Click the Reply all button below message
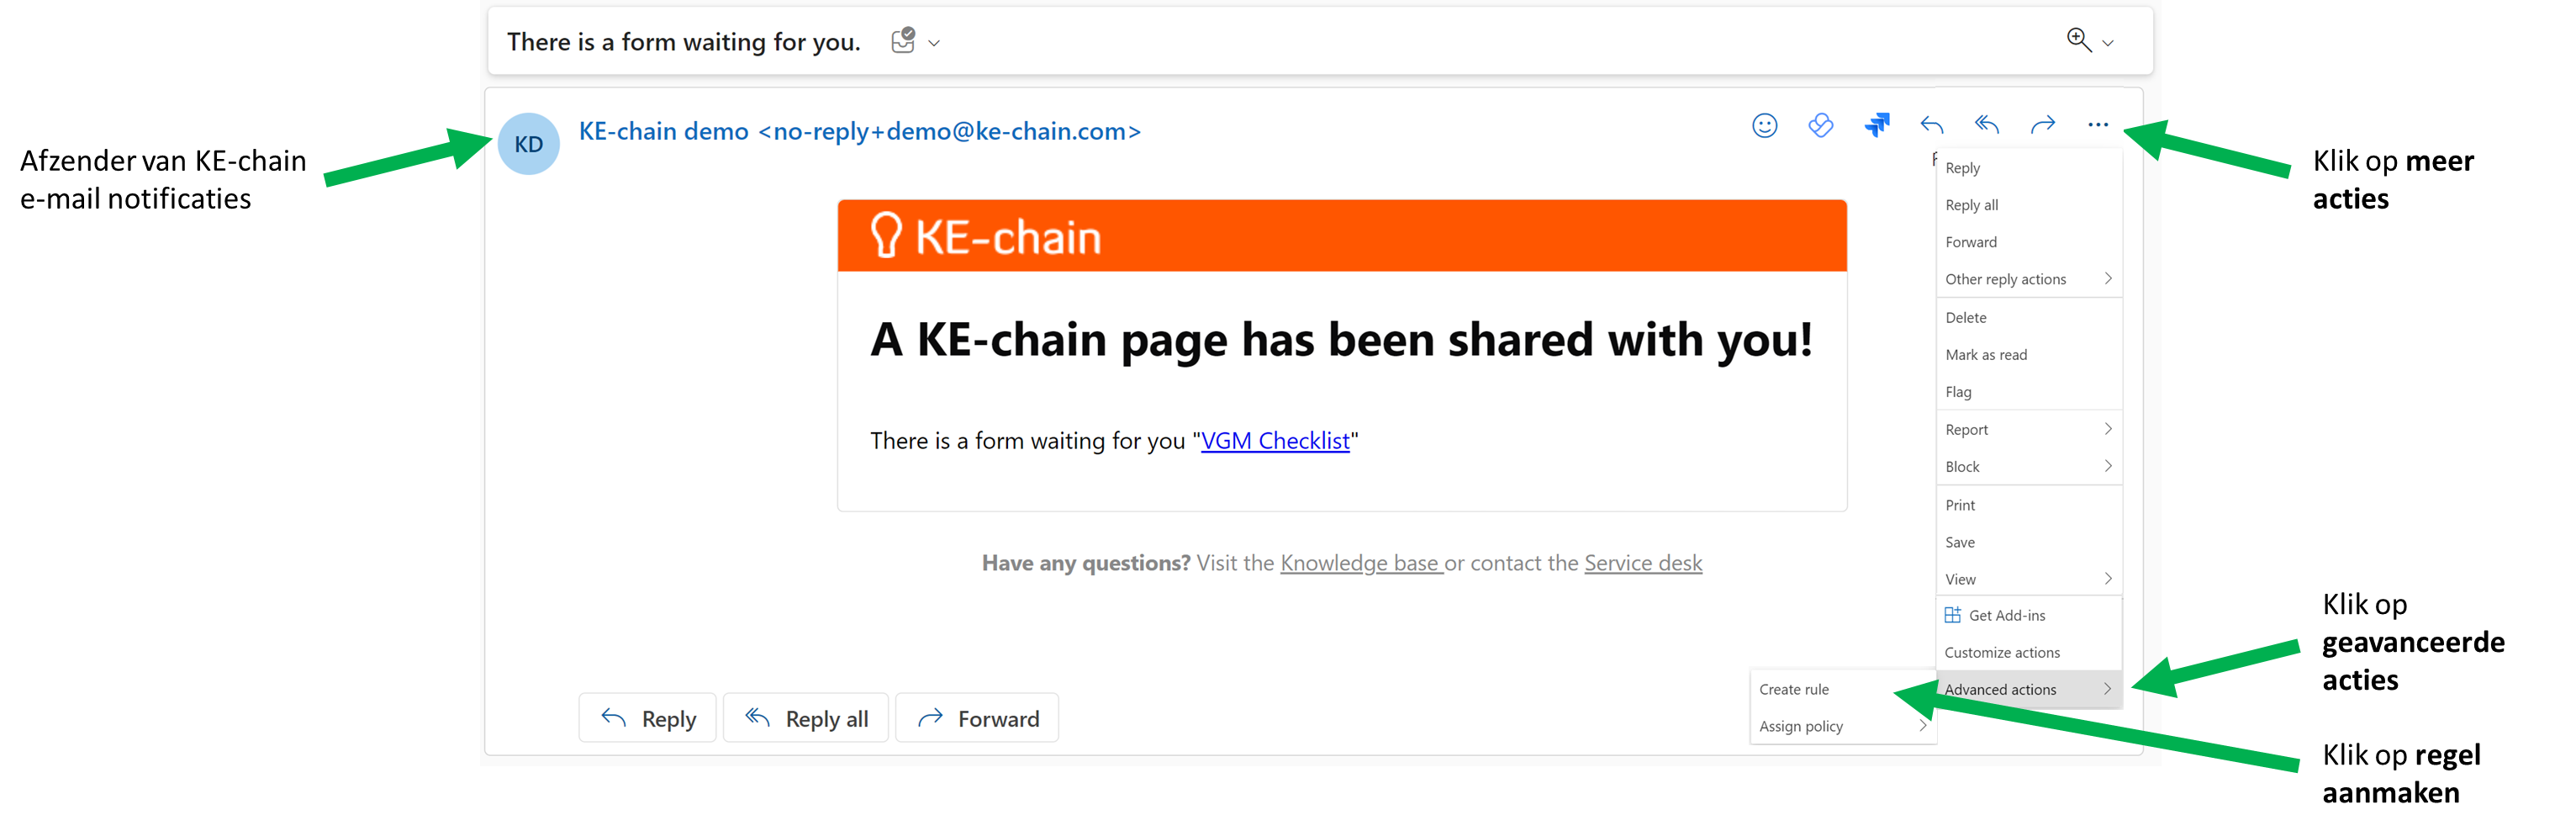The width and height of the screenshot is (2576, 831). [806, 718]
